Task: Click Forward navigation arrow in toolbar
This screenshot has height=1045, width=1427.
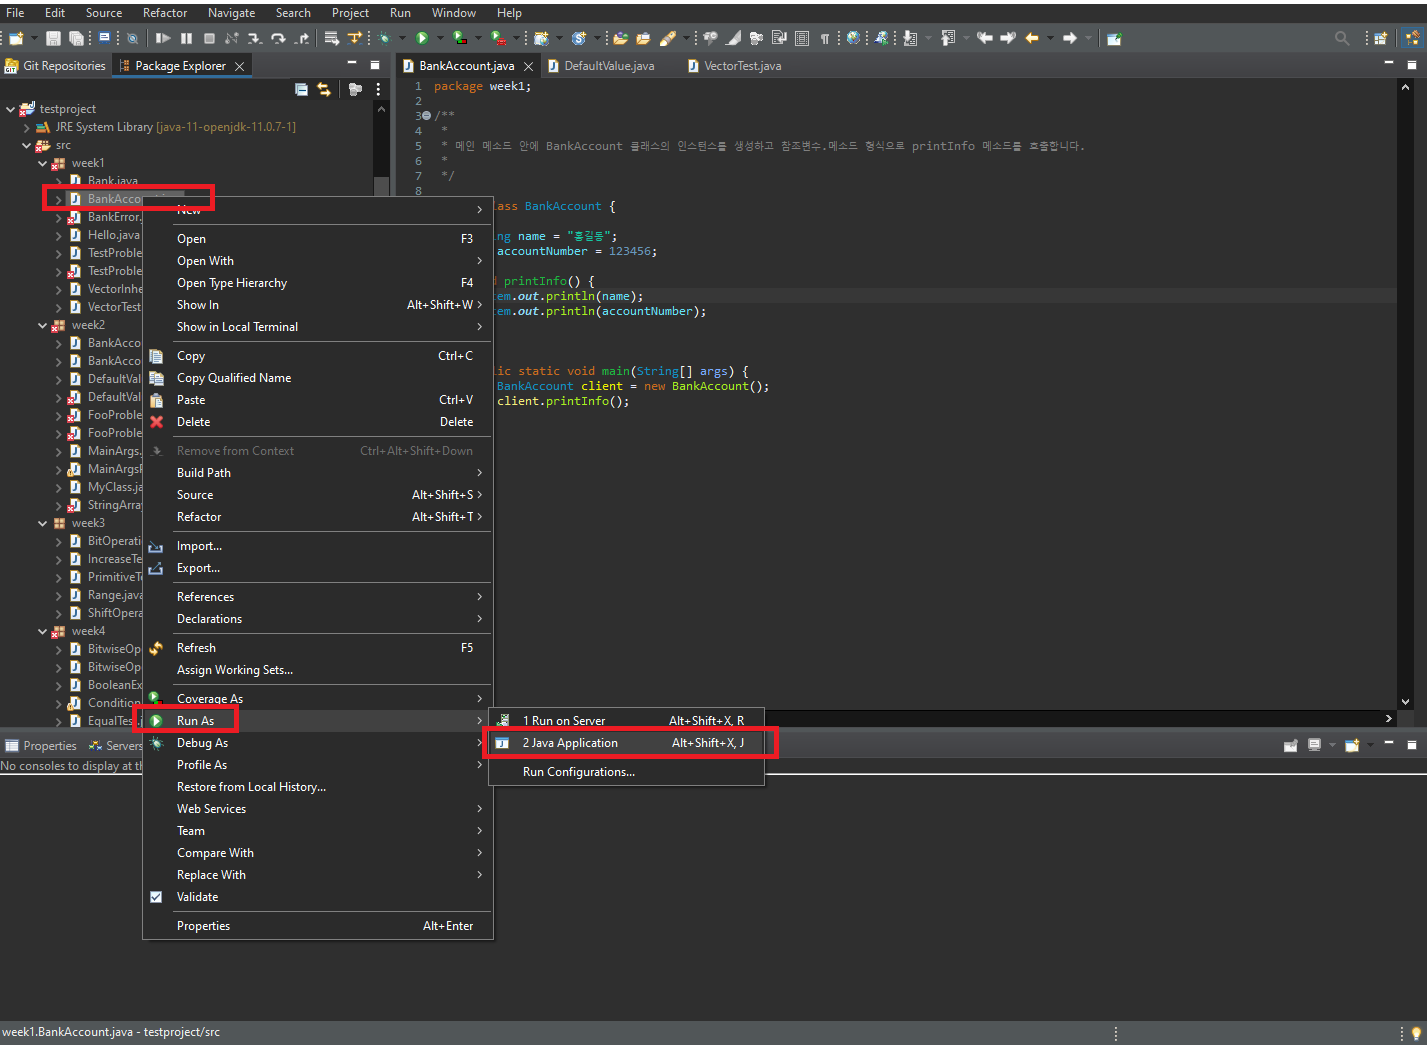Action: (1069, 38)
